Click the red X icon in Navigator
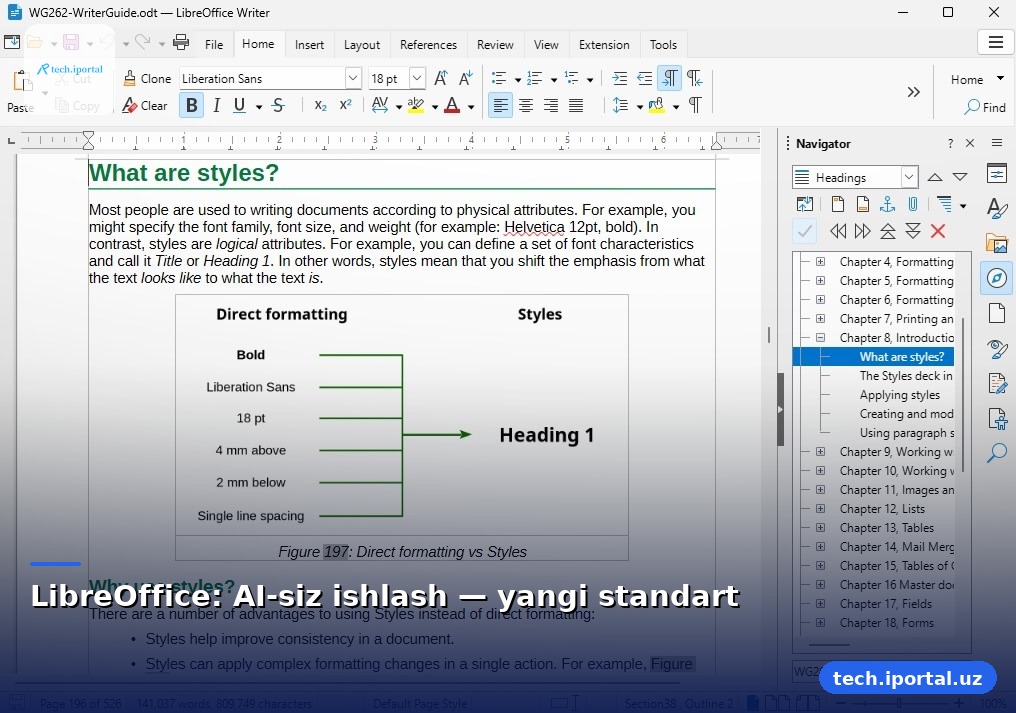The width and height of the screenshot is (1016, 713). [x=938, y=231]
